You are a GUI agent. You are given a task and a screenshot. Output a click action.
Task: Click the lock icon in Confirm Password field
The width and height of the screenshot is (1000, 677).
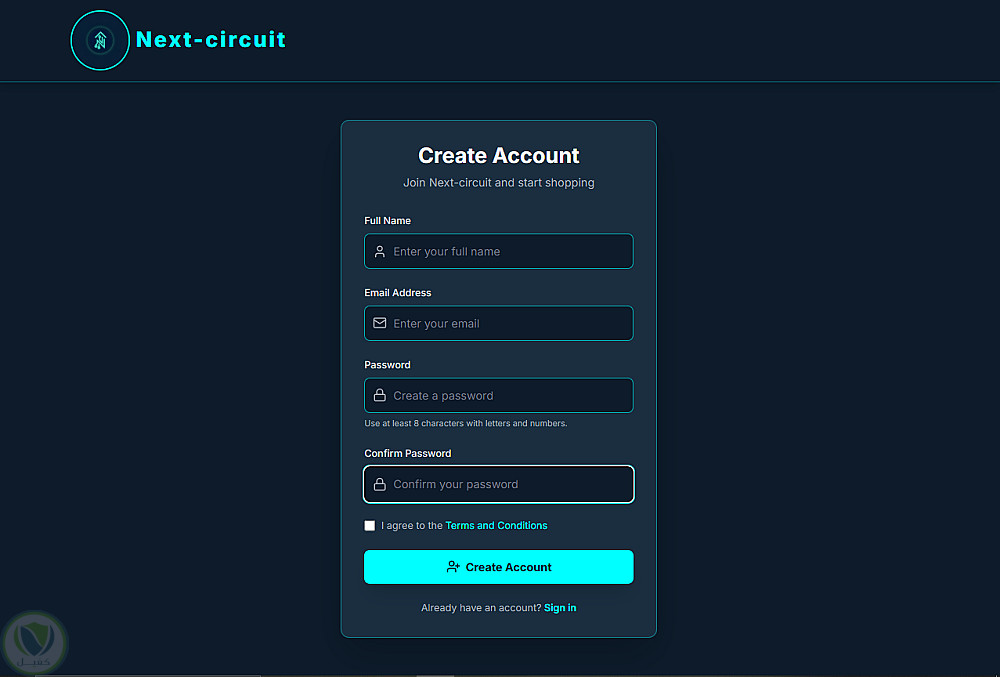point(380,485)
